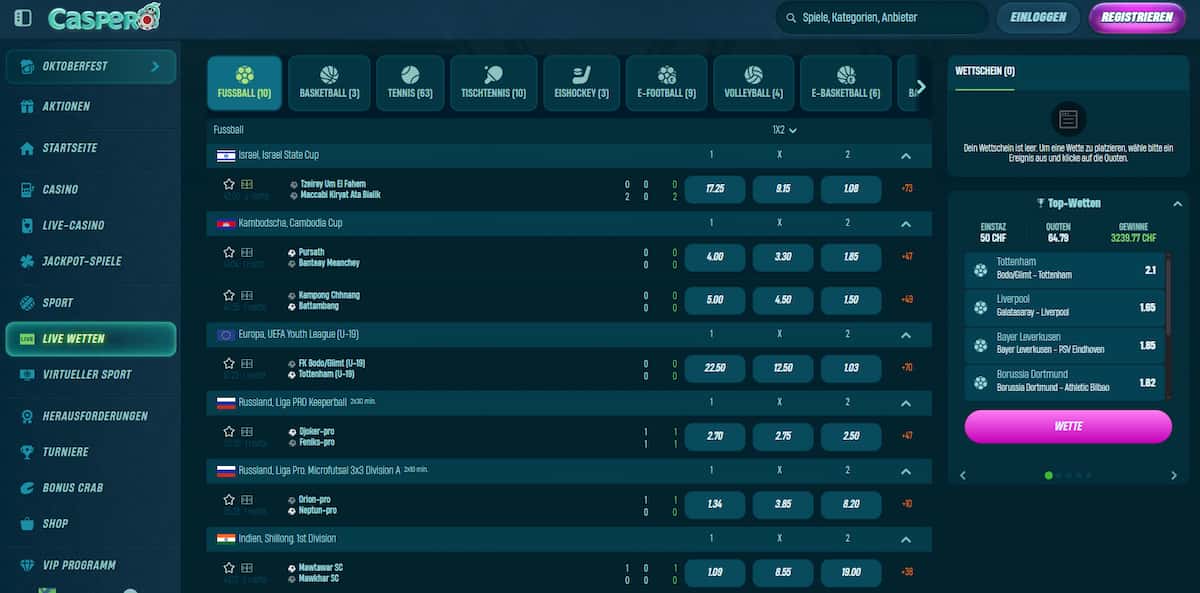Collapse the UEFA Youth League section

905,335
